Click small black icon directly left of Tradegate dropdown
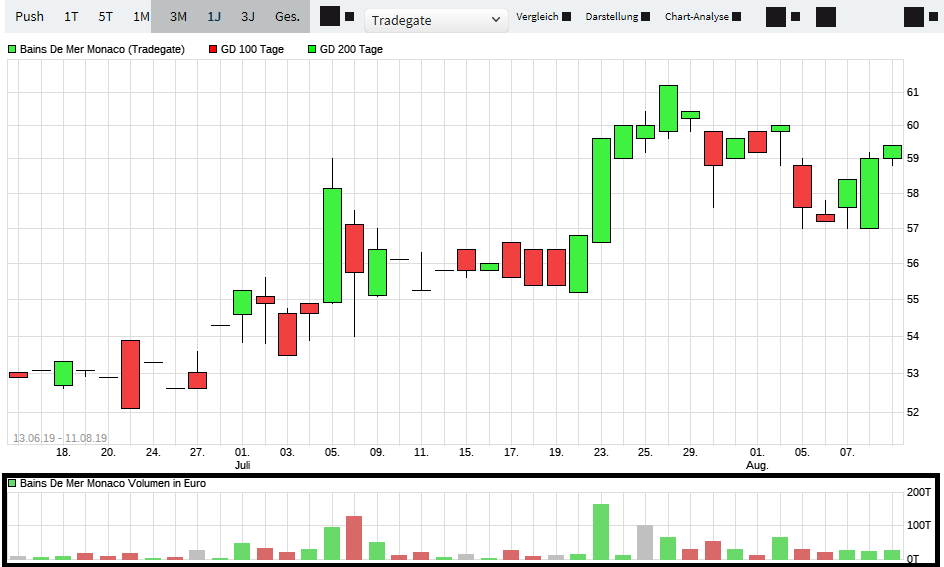The image size is (944, 567). coord(349,16)
